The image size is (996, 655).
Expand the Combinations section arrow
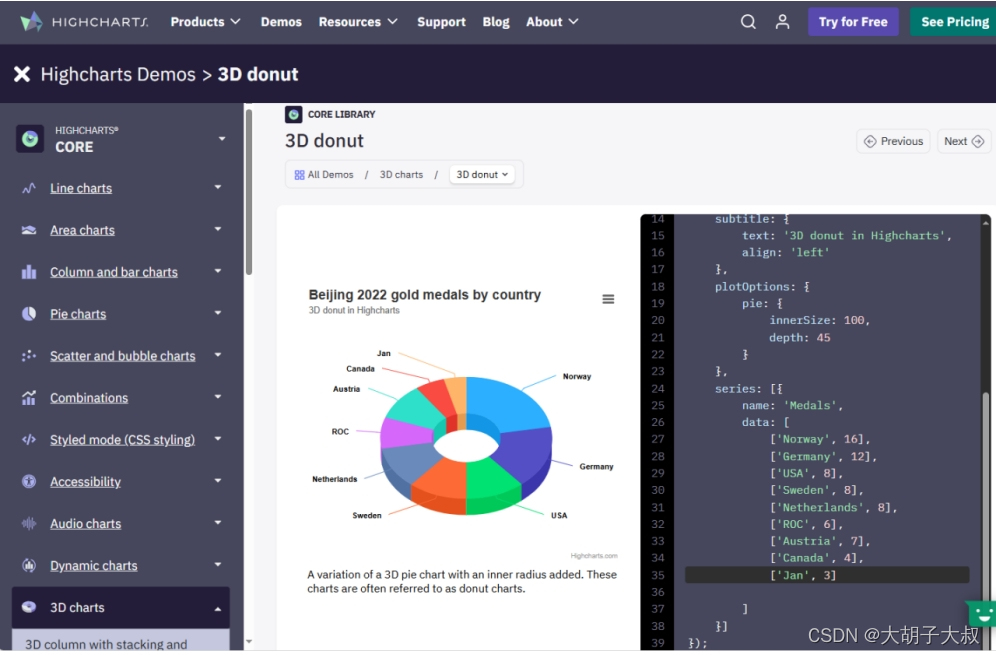218,397
